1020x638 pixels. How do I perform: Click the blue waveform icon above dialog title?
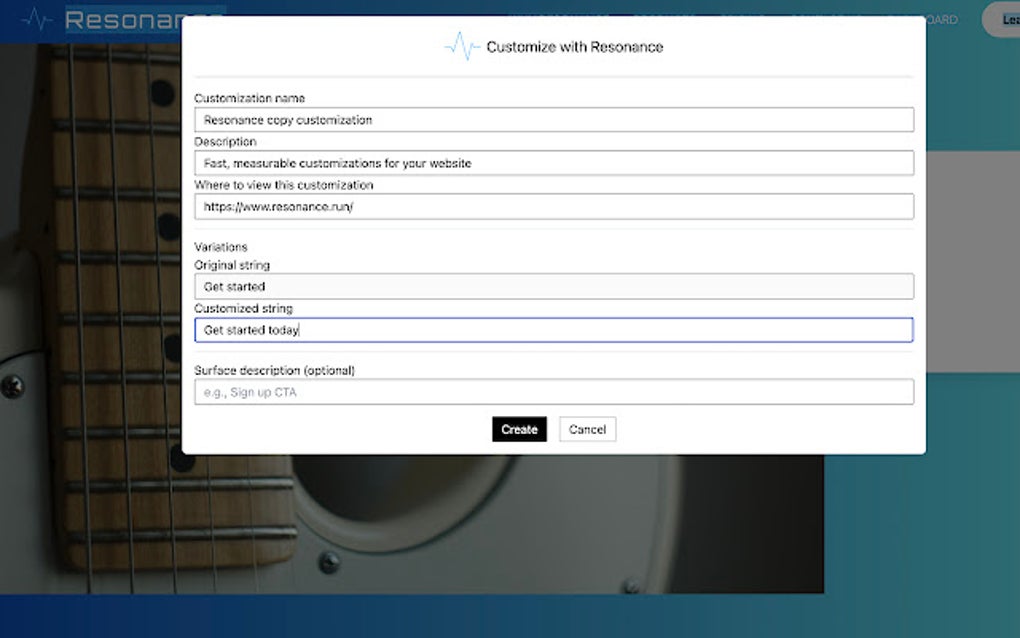(461, 45)
